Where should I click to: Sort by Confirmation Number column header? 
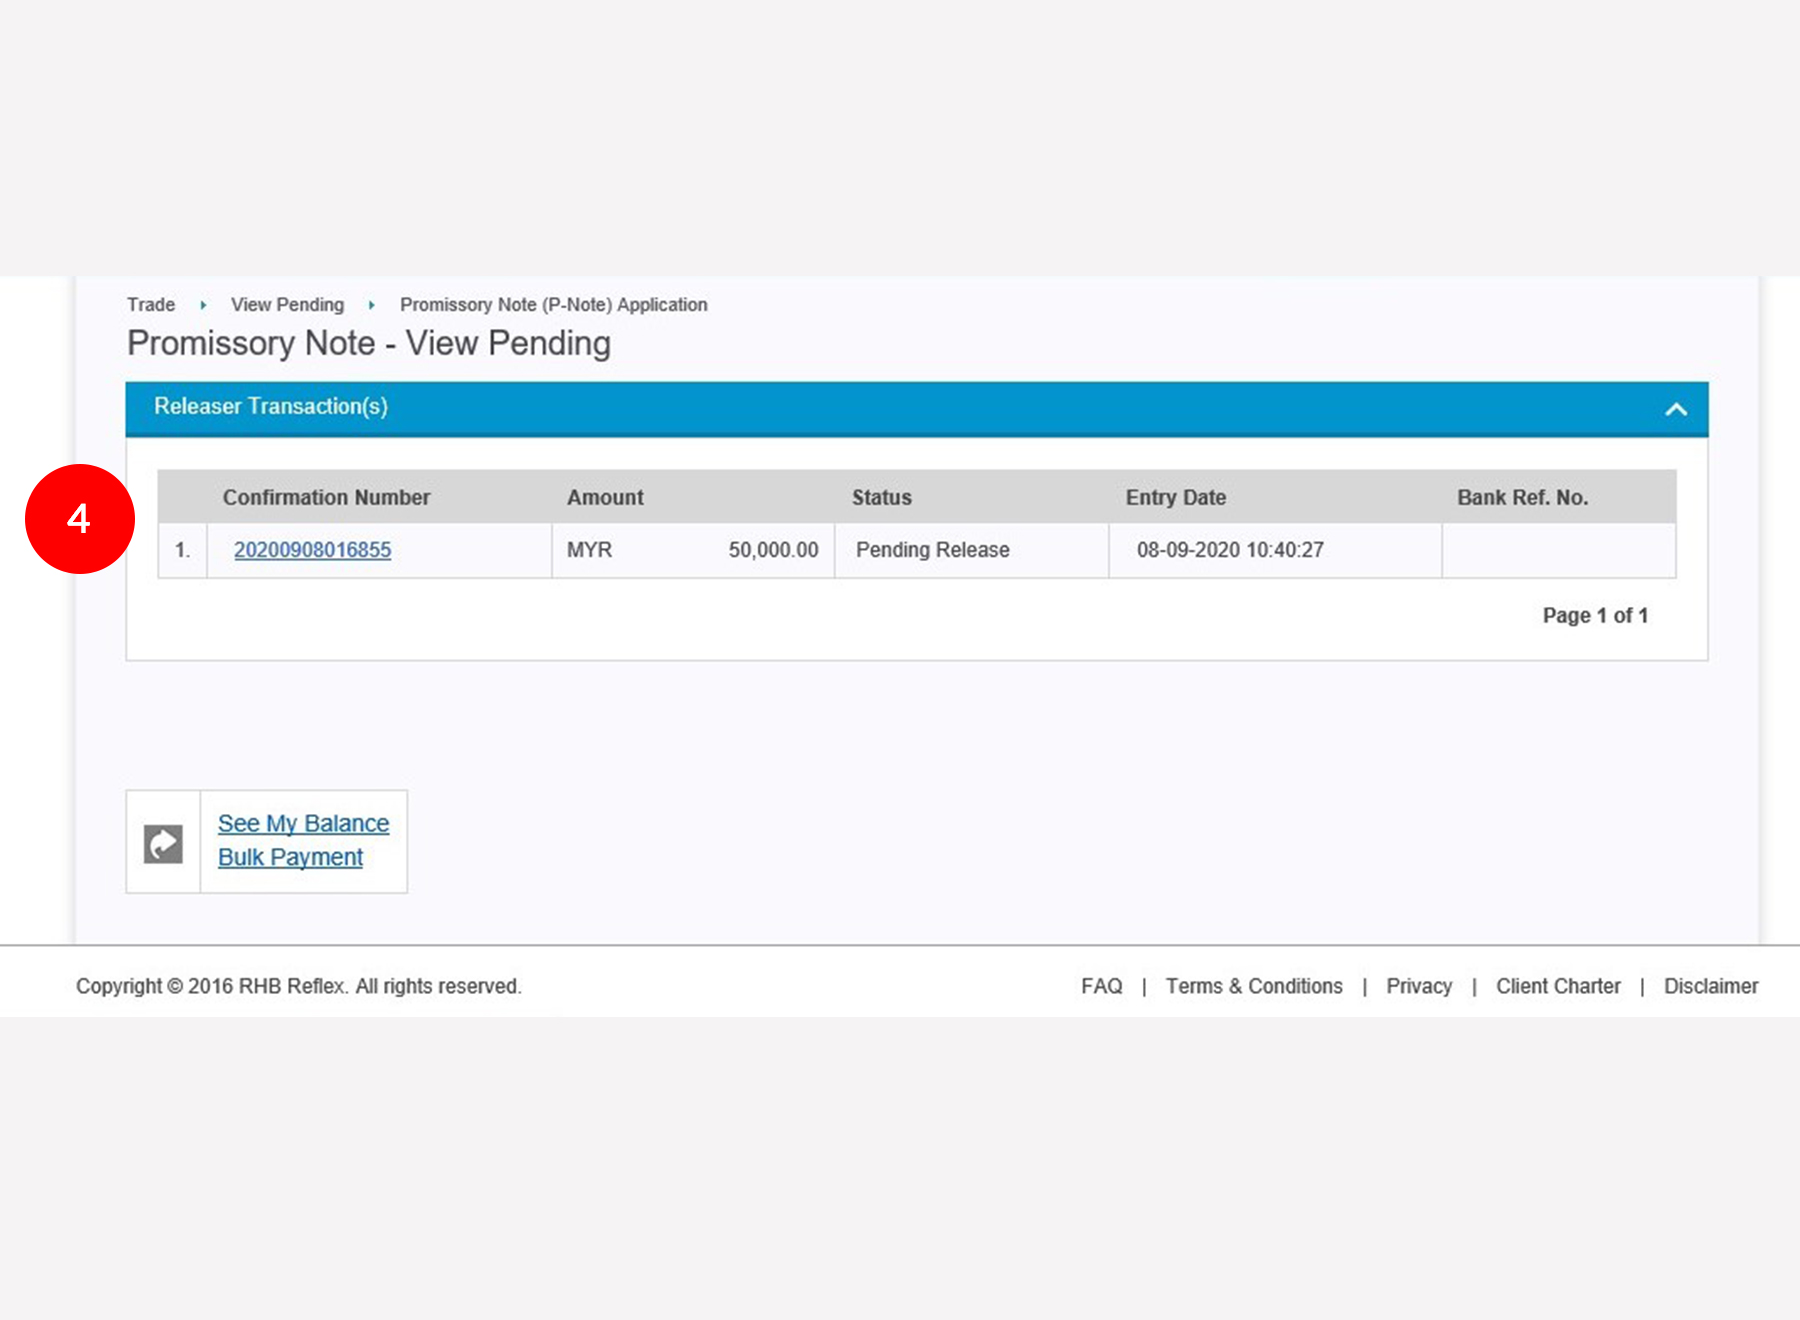tap(326, 497)
